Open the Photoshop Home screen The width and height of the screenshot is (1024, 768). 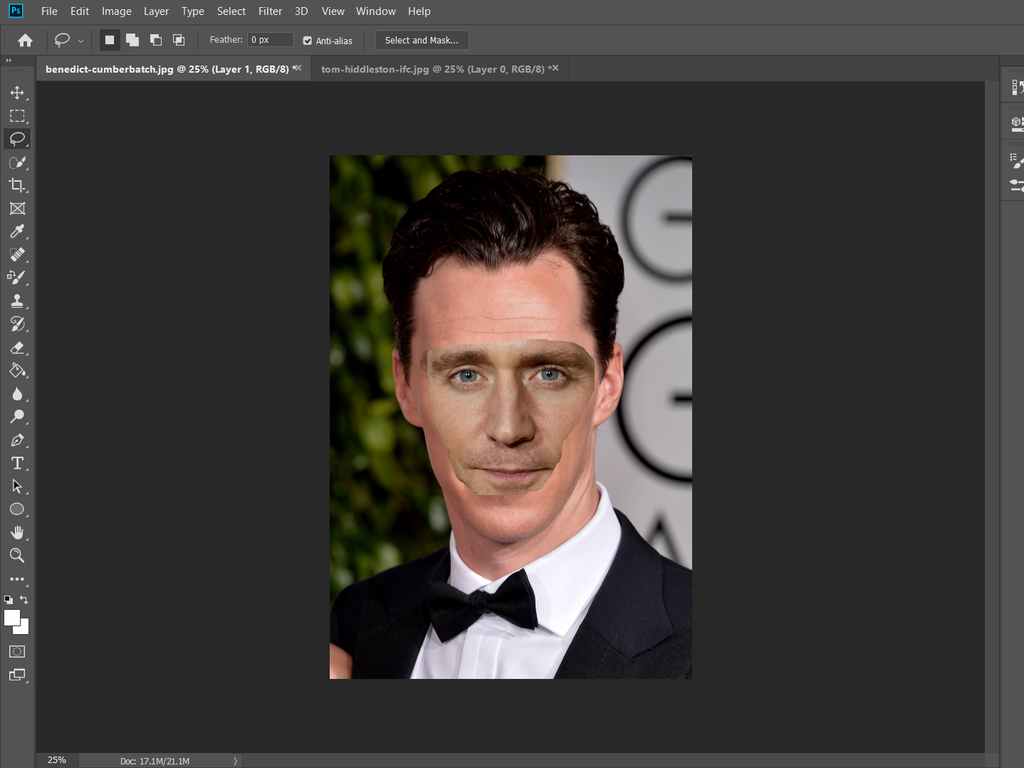tap(23, 40)
